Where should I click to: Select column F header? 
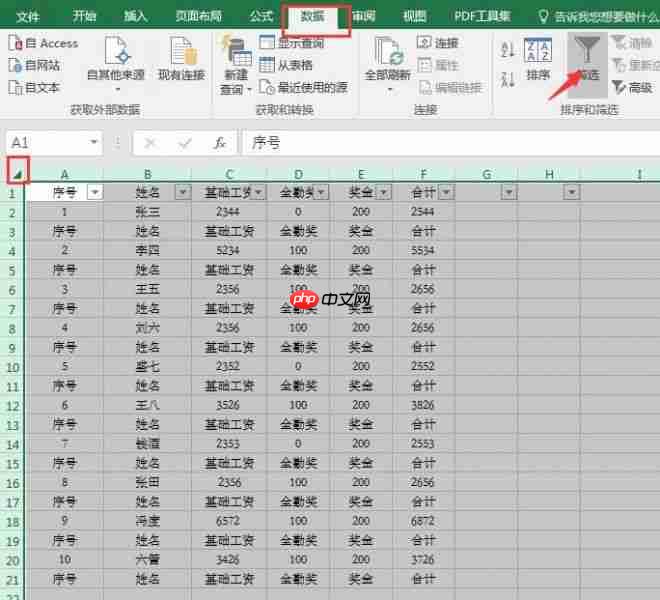423,174
